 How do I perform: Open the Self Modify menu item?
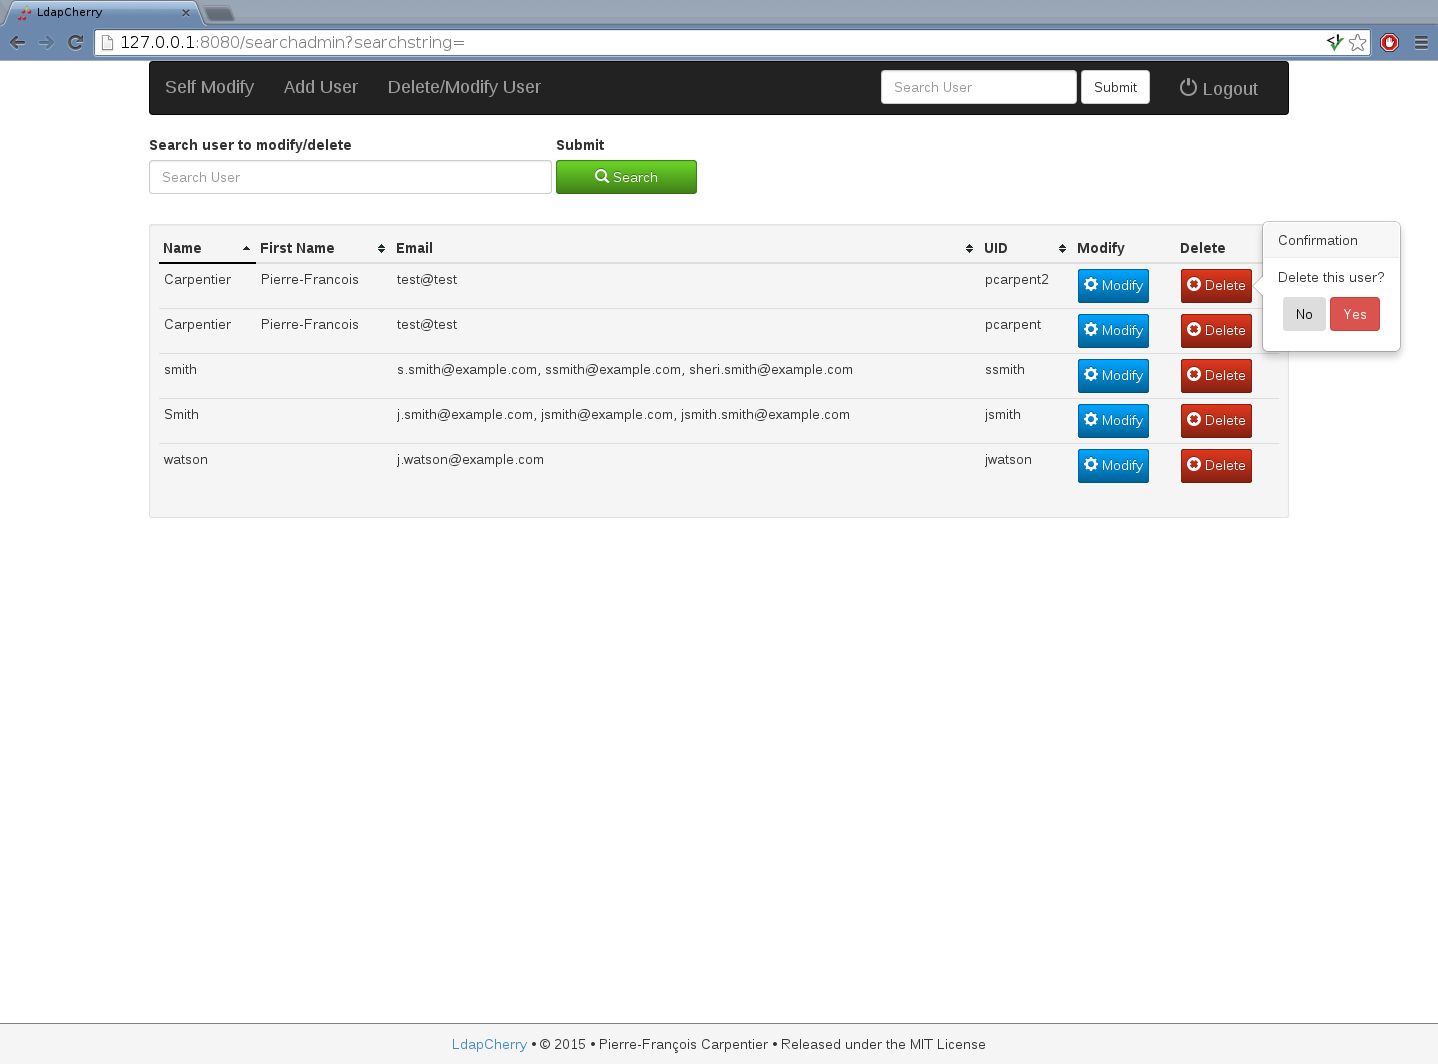pyautogui.click(x=209, y=87)
